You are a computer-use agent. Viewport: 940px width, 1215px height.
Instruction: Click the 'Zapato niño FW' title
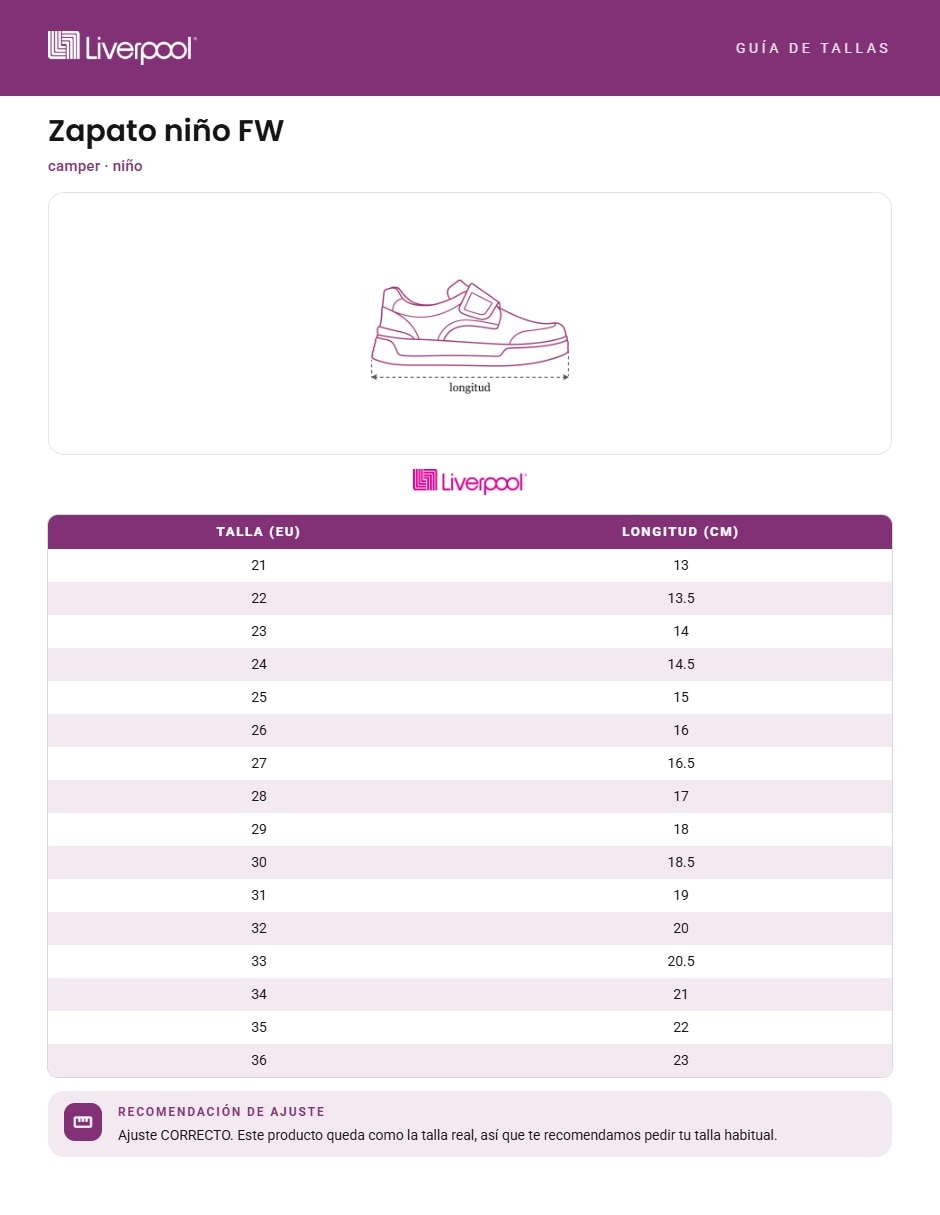coord(166,131)
